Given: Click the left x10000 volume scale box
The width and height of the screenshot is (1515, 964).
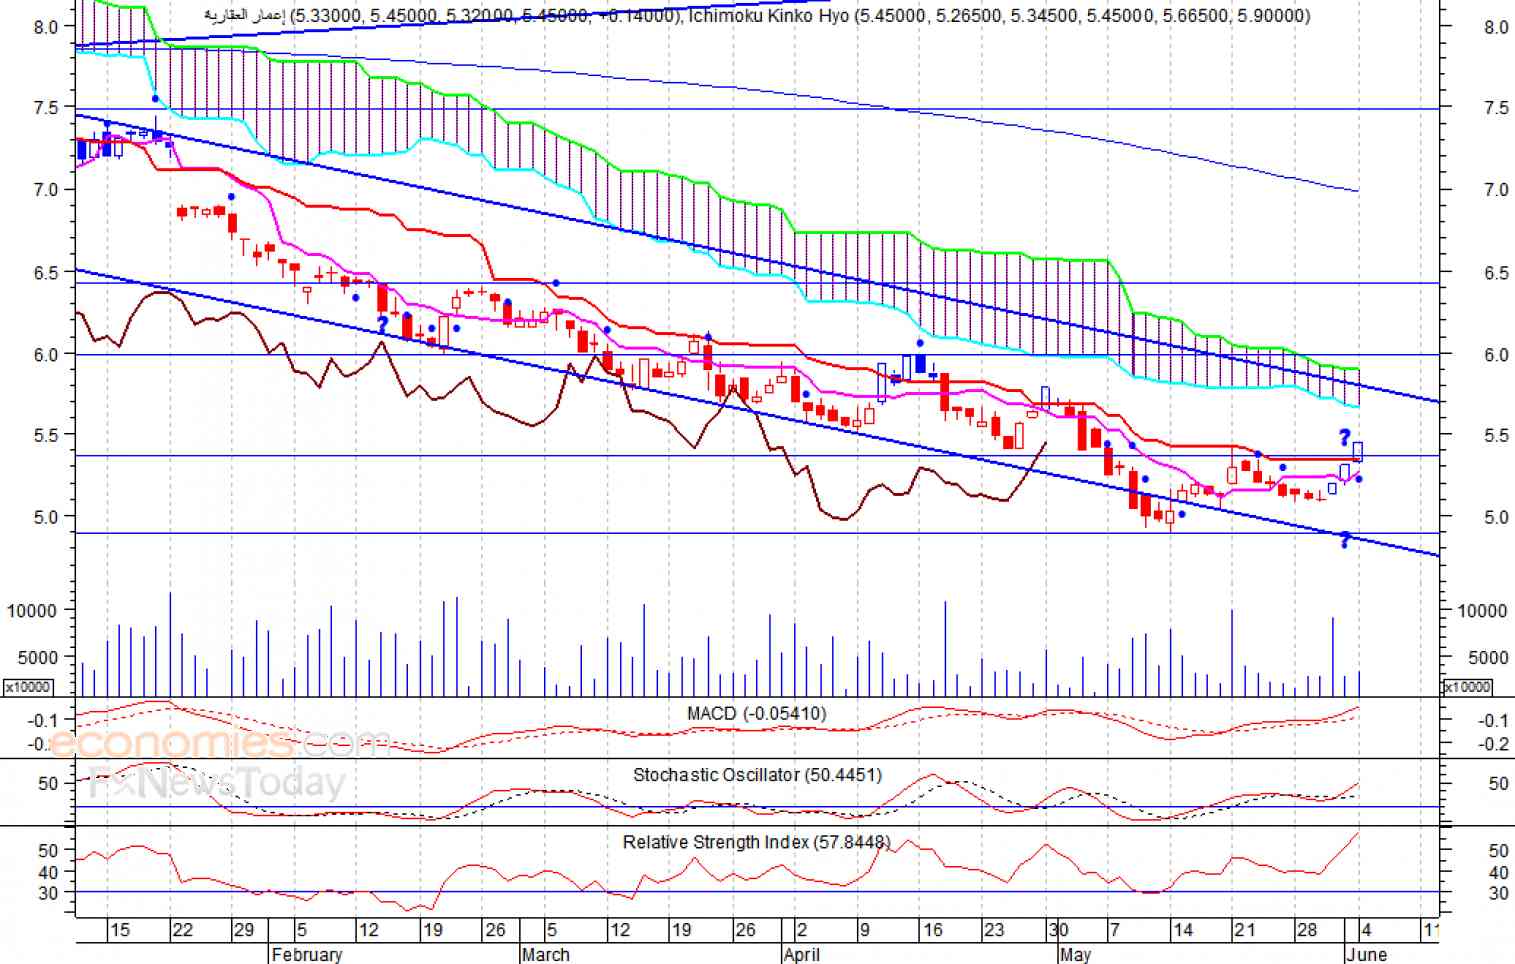Looking at the screenshot, I should point(28,687).
